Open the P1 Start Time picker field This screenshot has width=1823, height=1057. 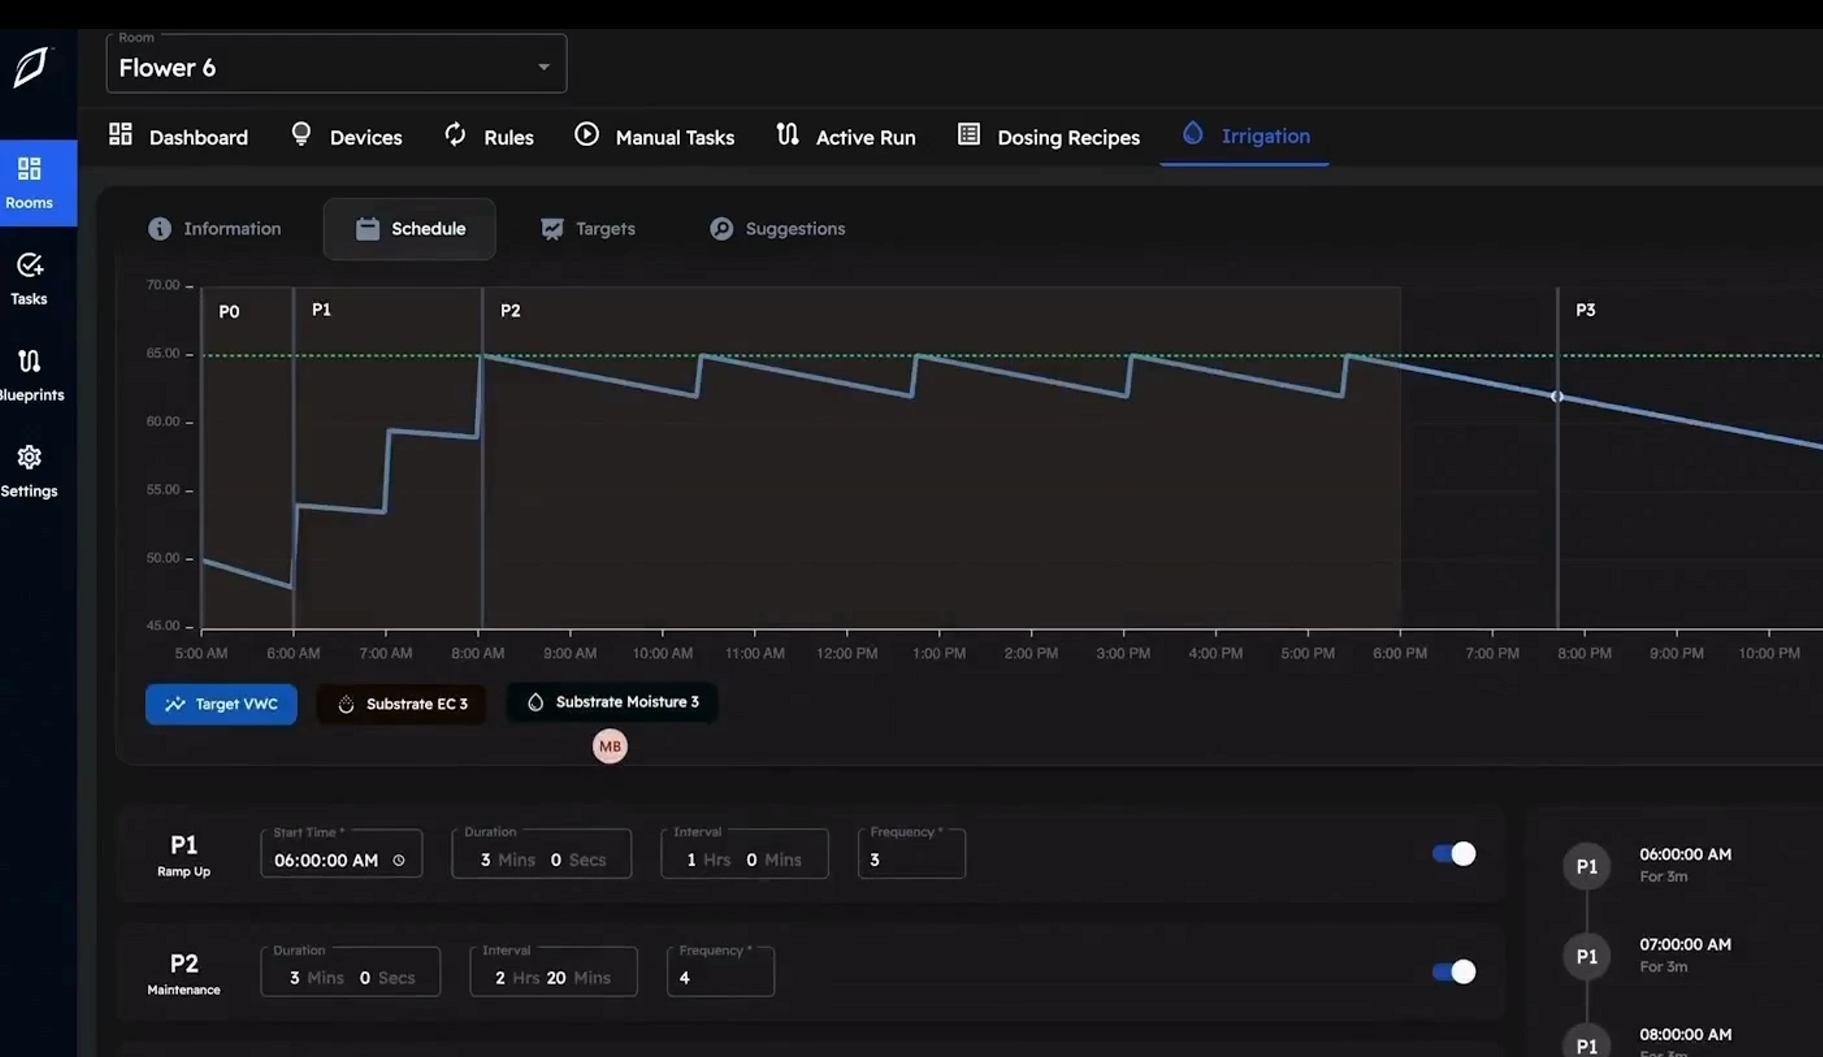[x=327, y=860]
